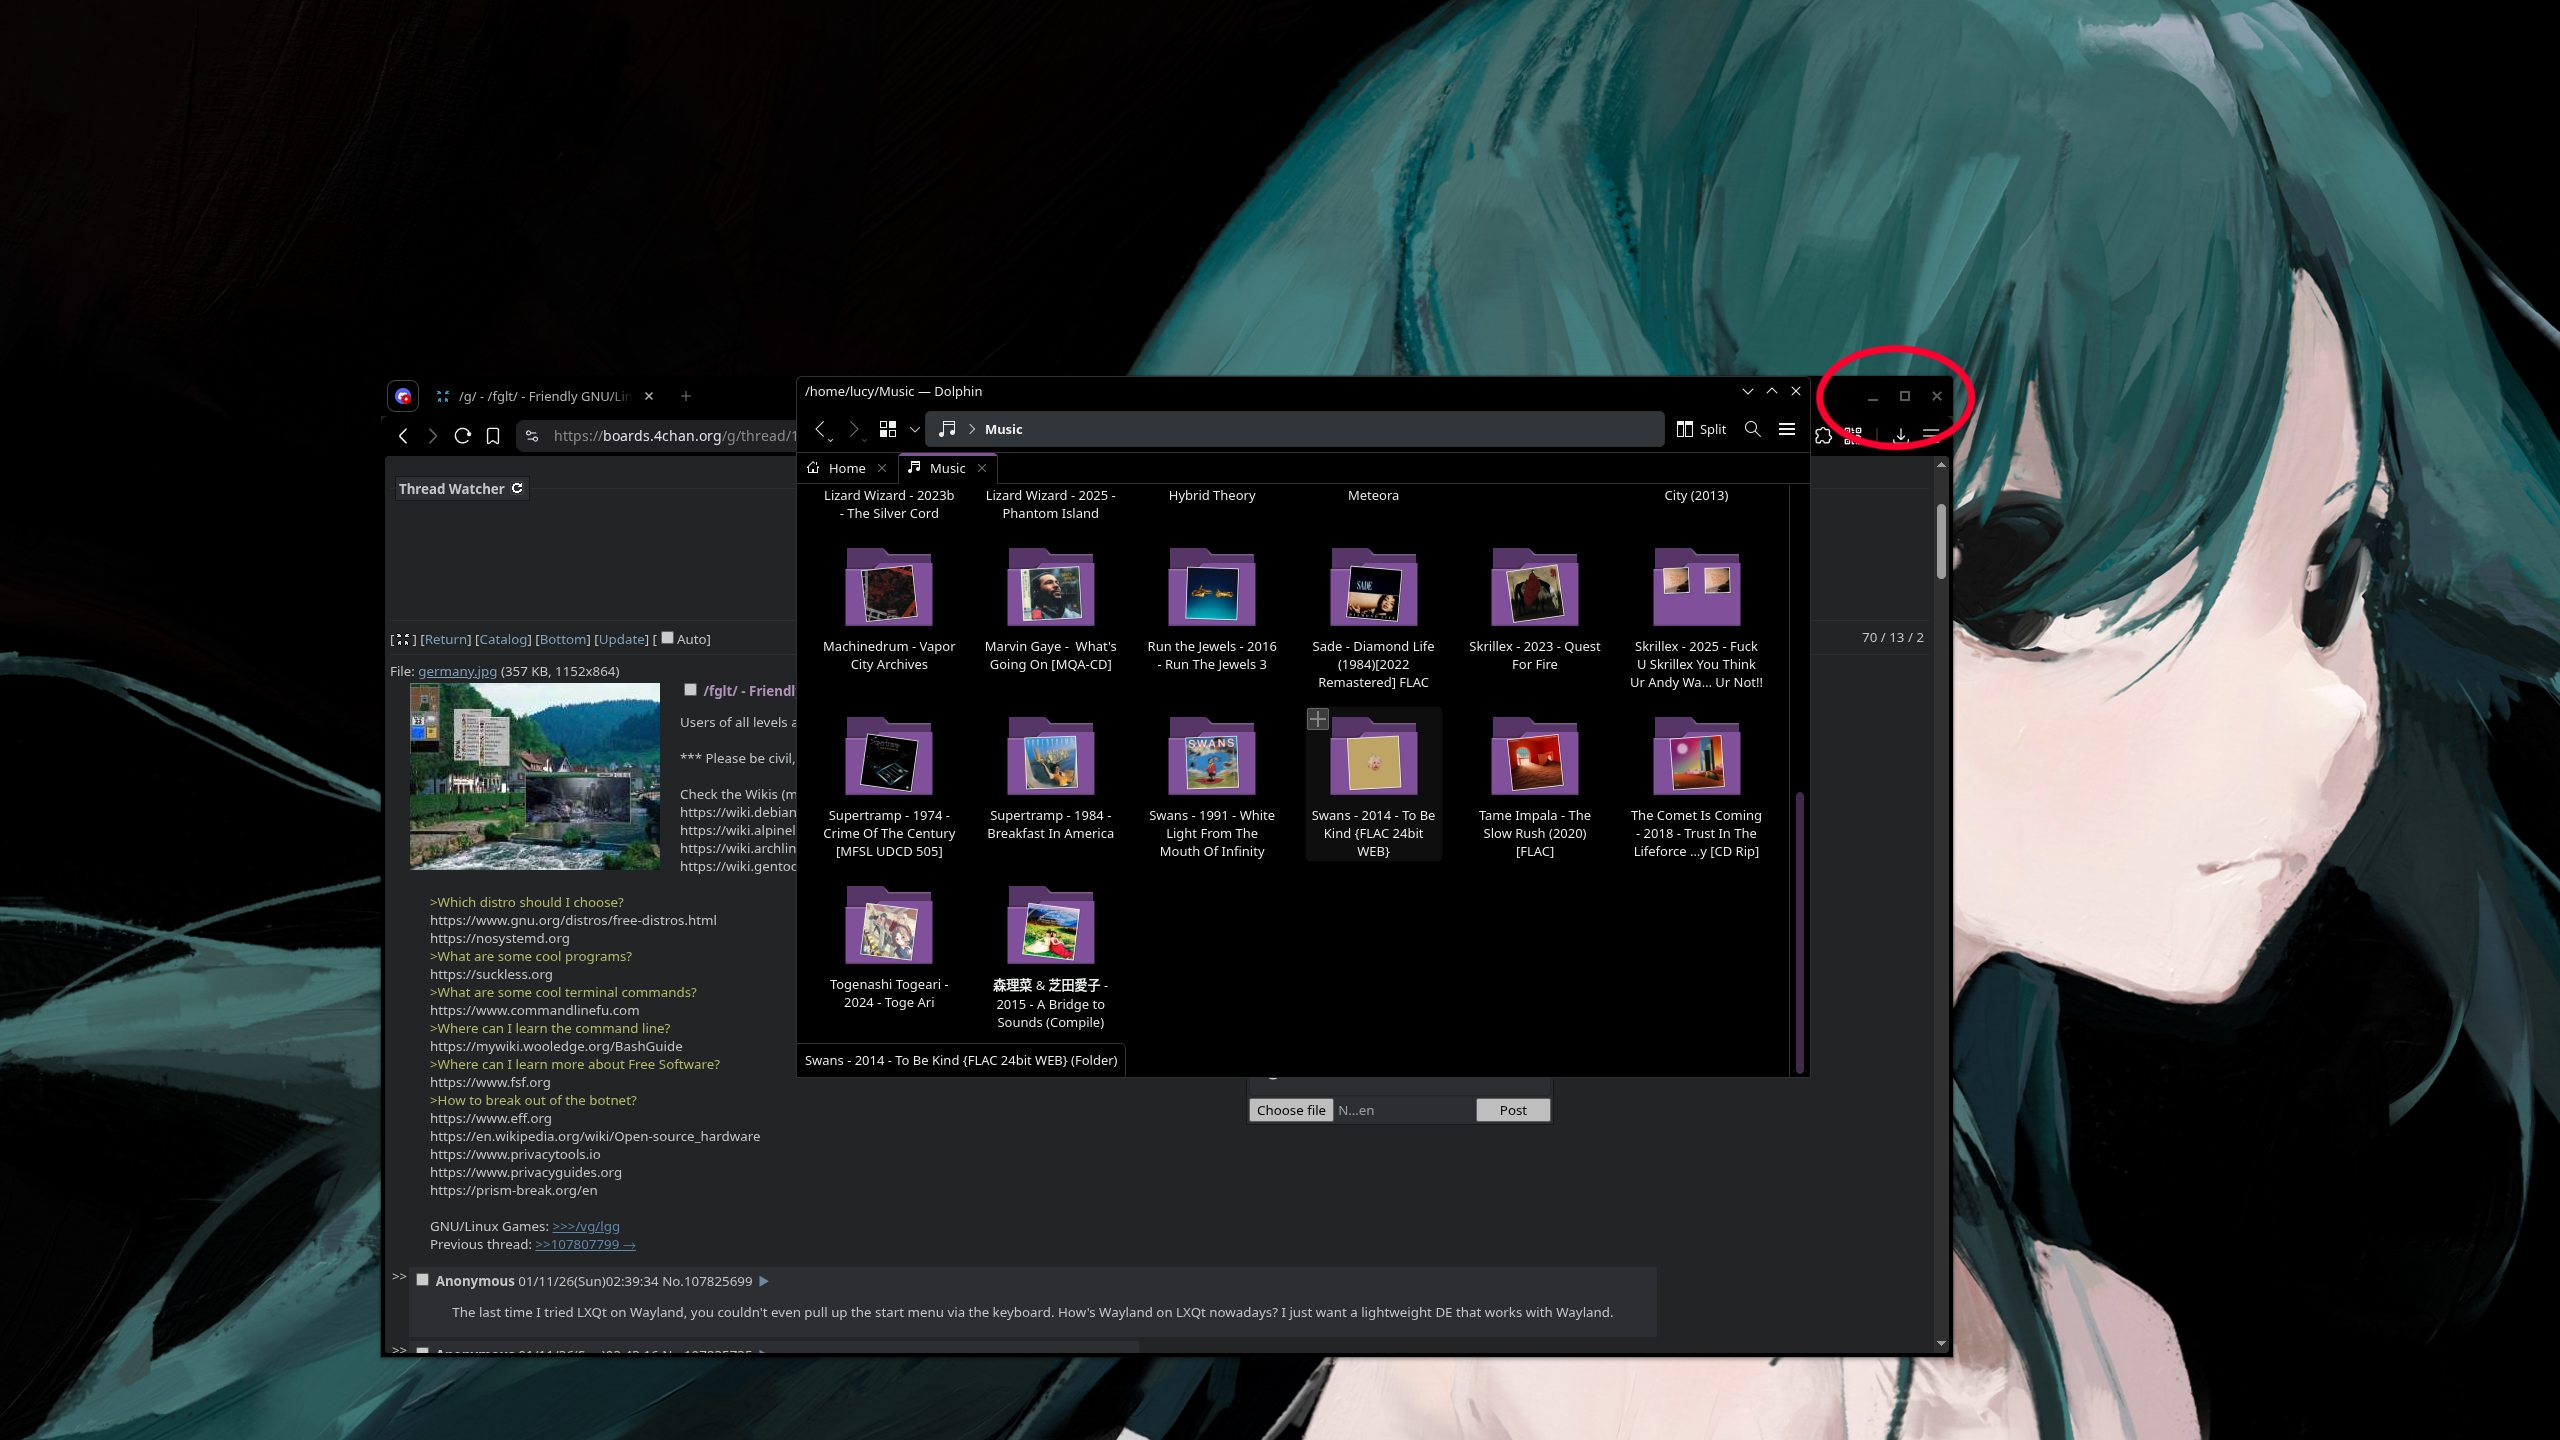2560x1440 pixels.
Task: Switch Dolphin to icons view mode
Action: [x=887, y=429]
